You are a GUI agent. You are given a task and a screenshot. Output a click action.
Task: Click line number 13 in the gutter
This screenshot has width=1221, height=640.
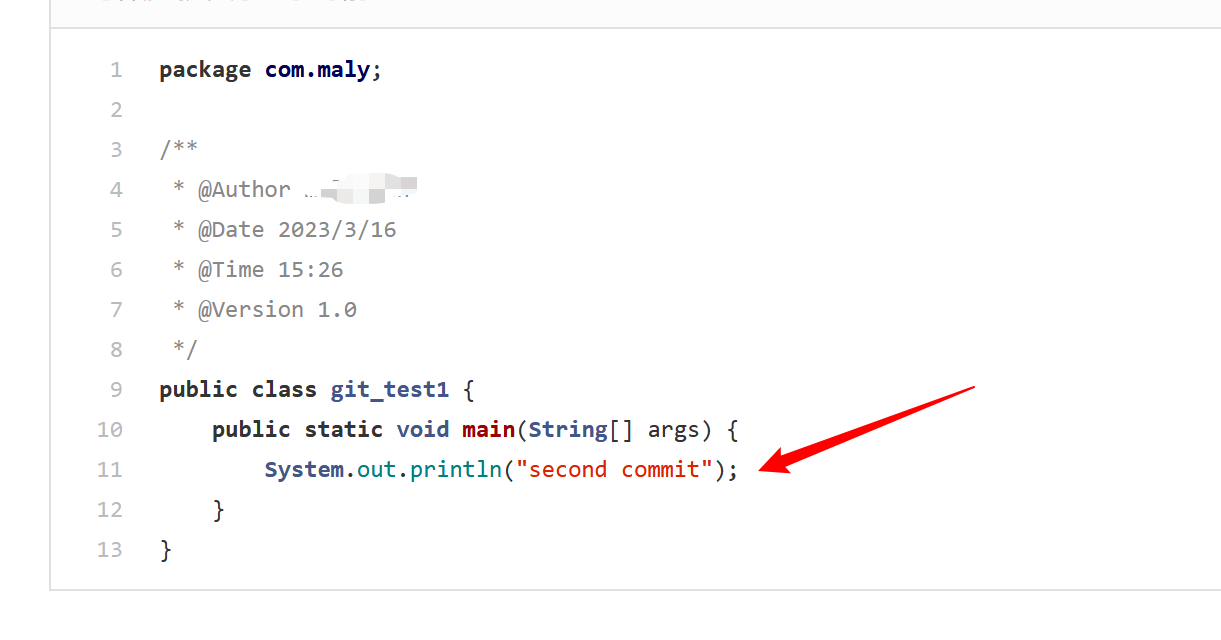point(110,550)
